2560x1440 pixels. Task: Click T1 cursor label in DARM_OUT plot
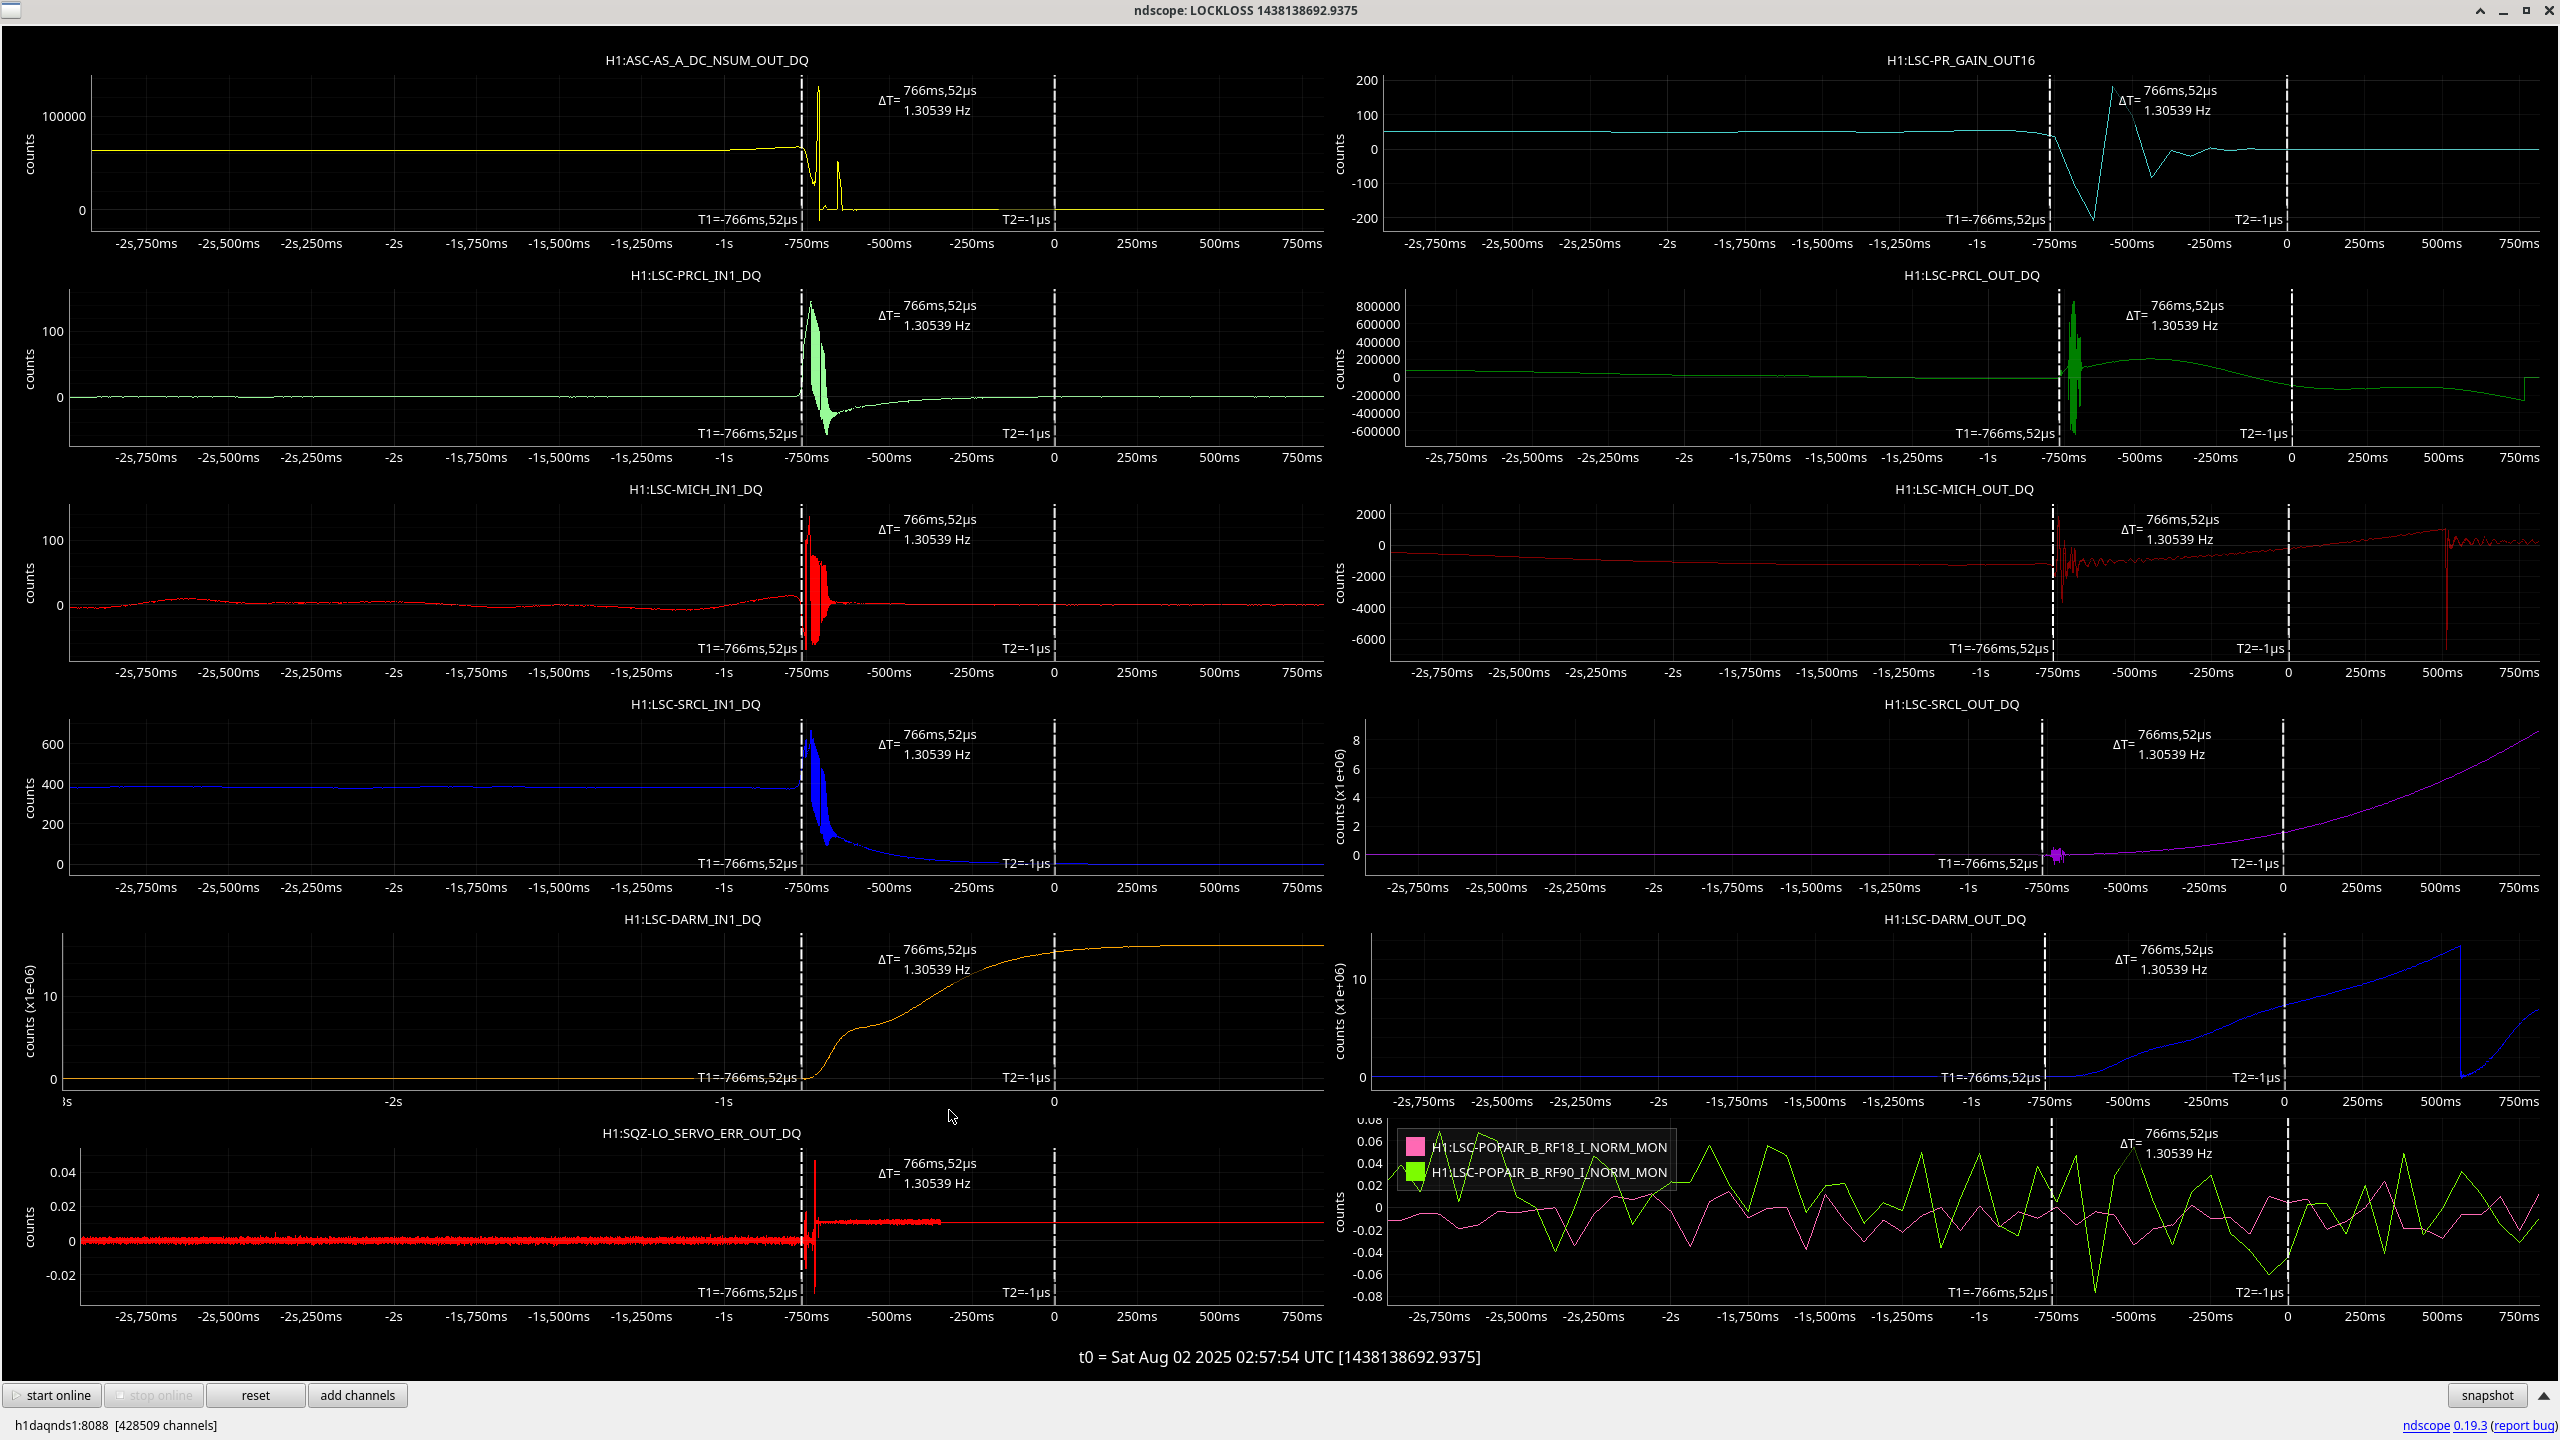pyautogui.click(x=1990, y=1077)
